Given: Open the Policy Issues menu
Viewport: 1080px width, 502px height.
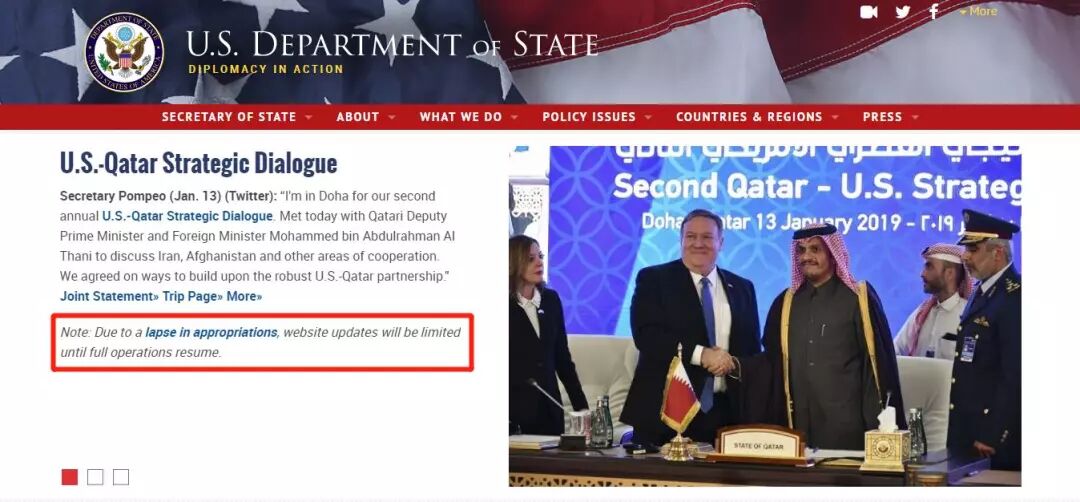Looking at the screenshot, I should tap(589, 117).
